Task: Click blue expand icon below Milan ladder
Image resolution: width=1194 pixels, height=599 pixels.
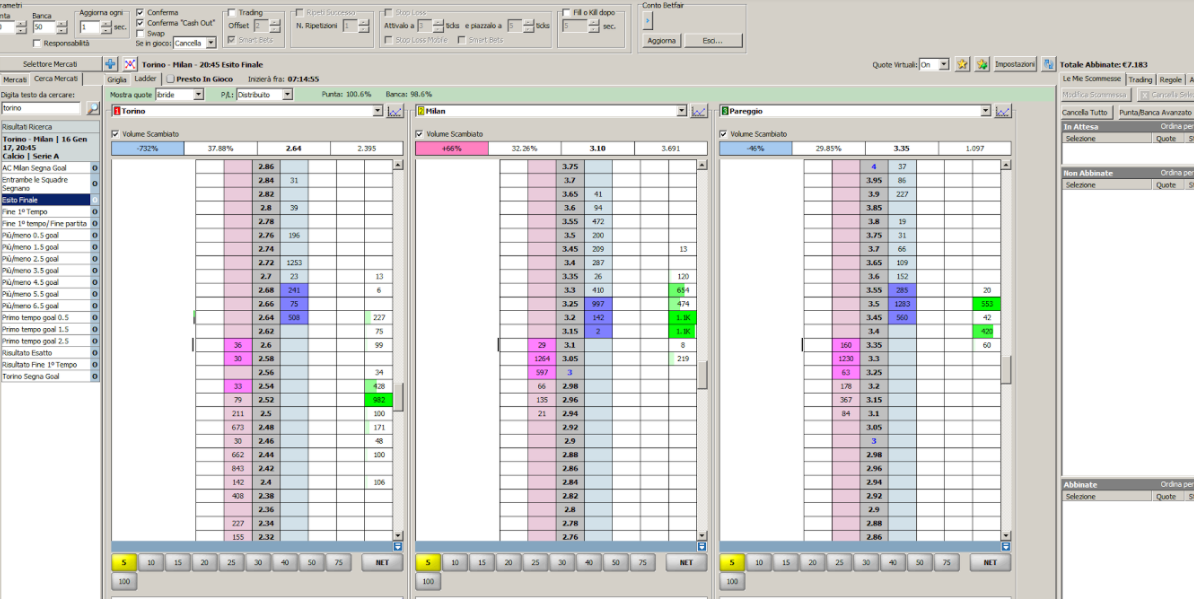Action: point(702,546)
